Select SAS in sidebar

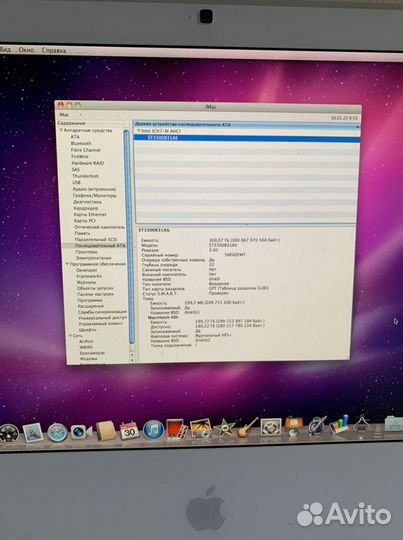[x=75, y=169]
